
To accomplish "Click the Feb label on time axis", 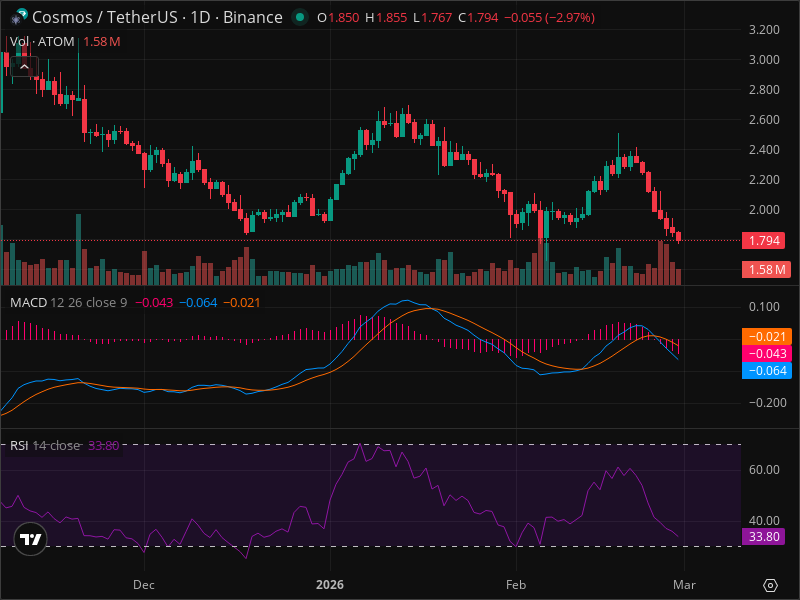I will [x=516, y=585].
